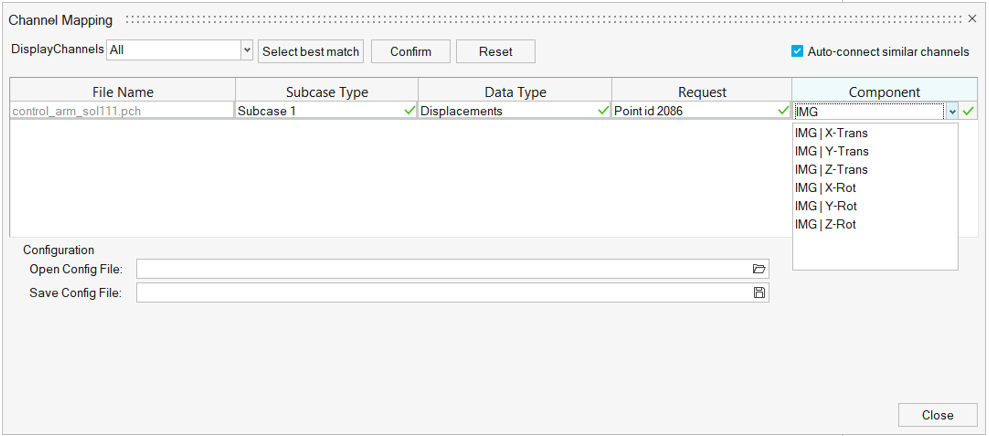Uncheck Auto-connect similar channels checkbox
989x436 pixels.
[797, 52]
